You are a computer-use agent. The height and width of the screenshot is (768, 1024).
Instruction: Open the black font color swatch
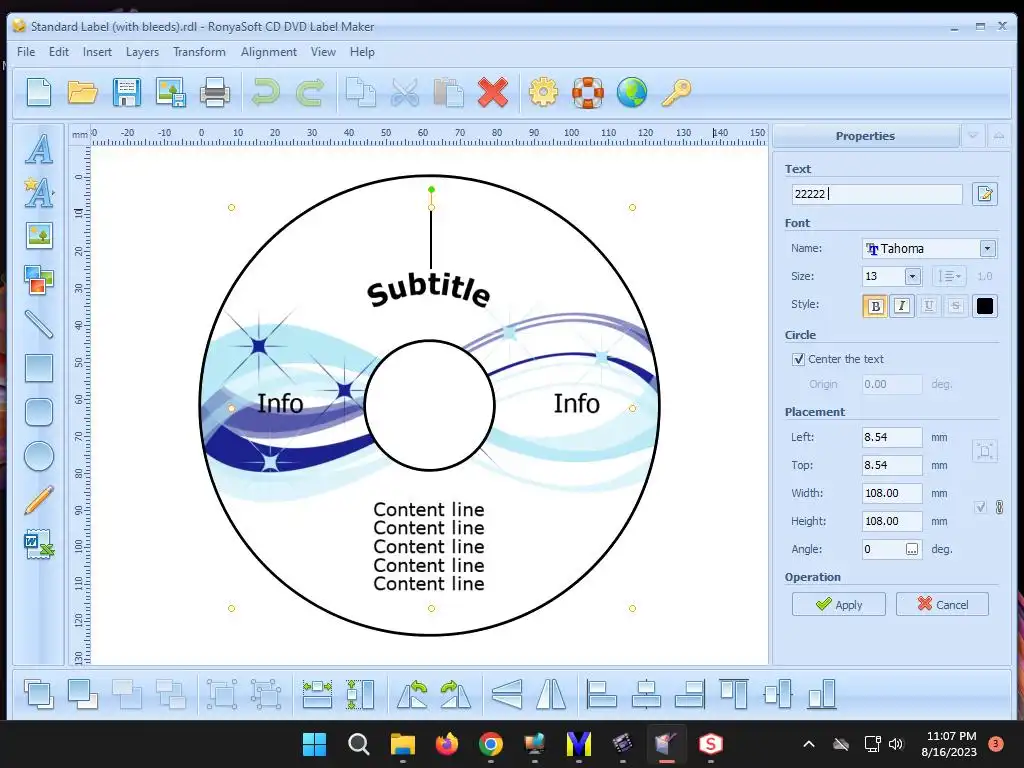point(985,306)
